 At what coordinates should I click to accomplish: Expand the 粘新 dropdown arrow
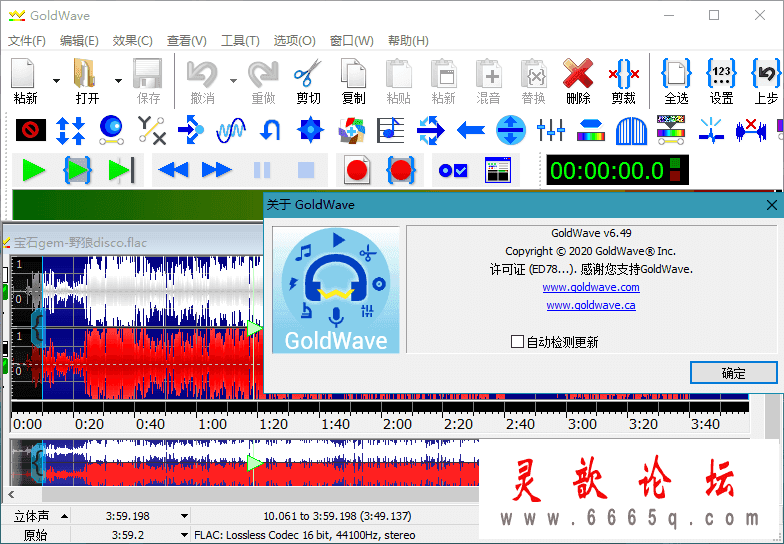[x=56, y=80]
